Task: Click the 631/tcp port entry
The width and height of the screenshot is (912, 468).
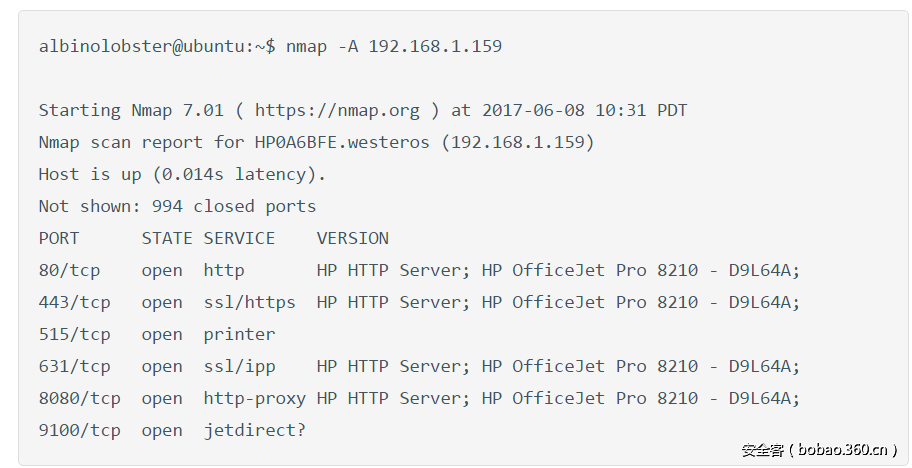Action: click(x=75, y=366)
